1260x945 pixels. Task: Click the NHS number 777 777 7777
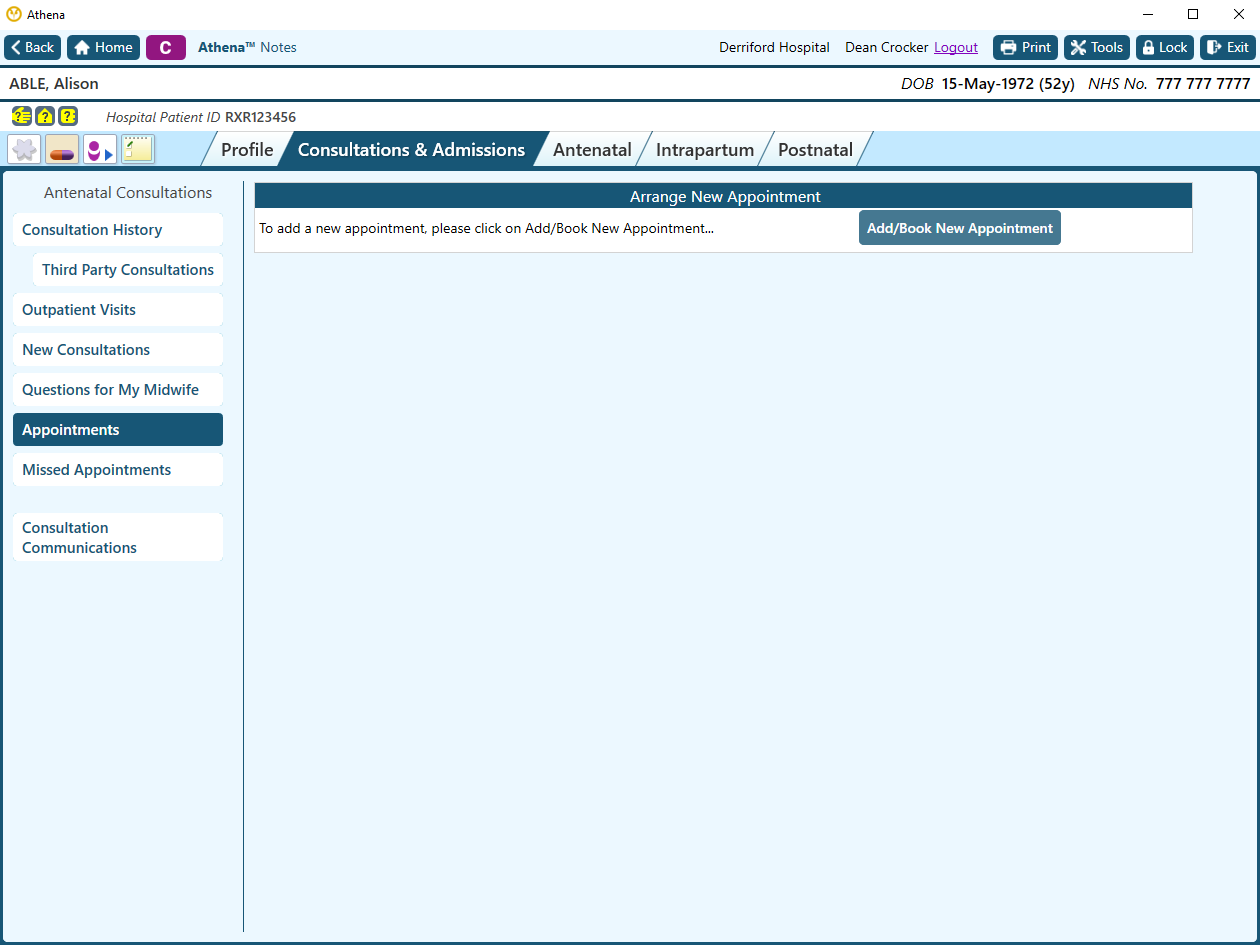pos(1203,84)
